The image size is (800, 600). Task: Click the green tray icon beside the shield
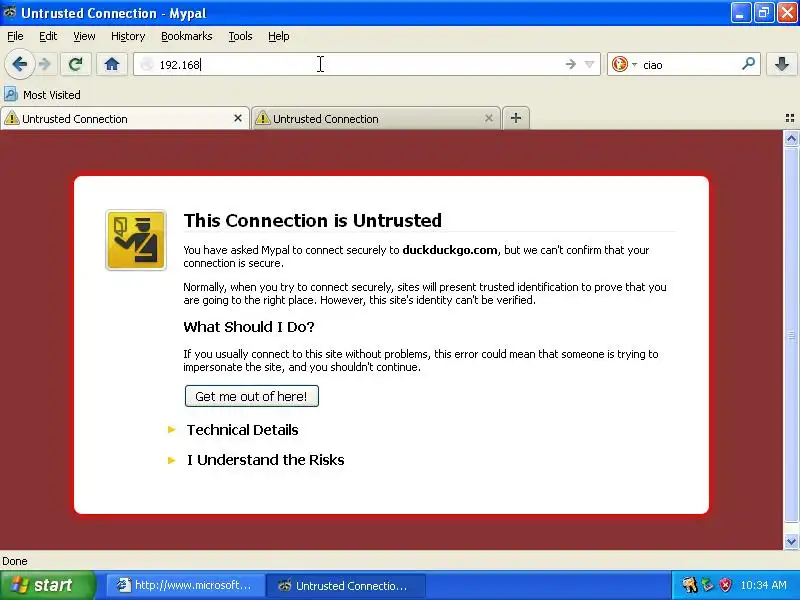coord(708,585)
